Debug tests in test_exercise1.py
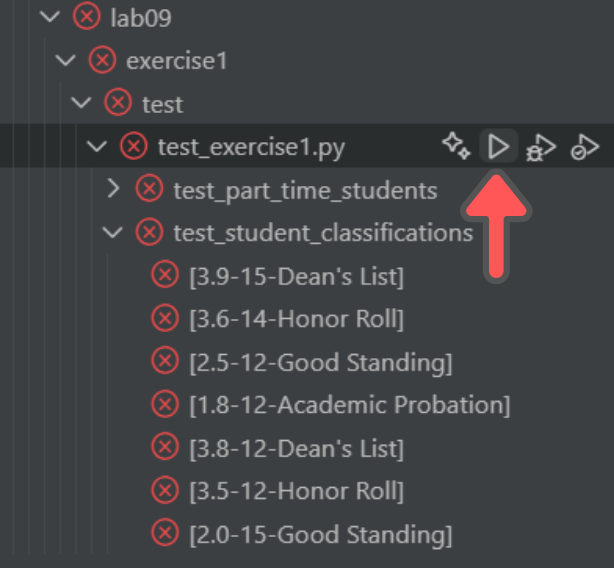The image size is (614, 569). coord(541,147)
